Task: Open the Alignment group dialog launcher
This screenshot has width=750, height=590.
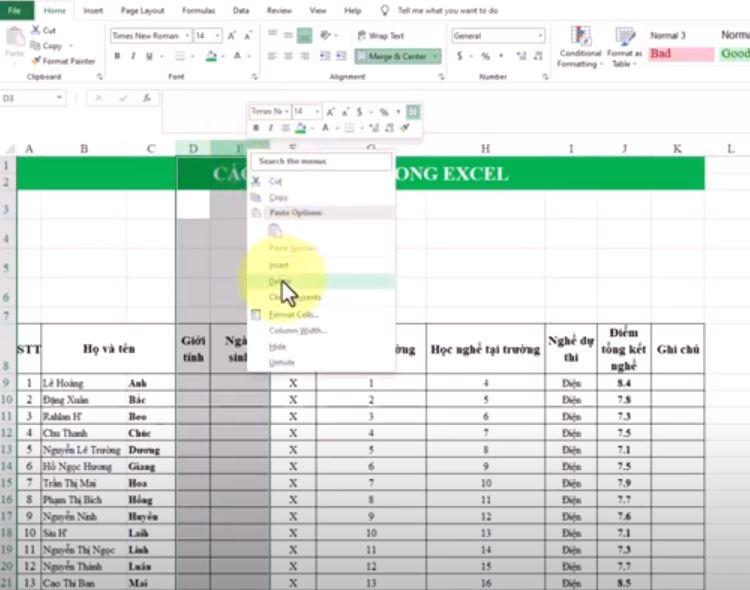Action: (x=441, y=77)
